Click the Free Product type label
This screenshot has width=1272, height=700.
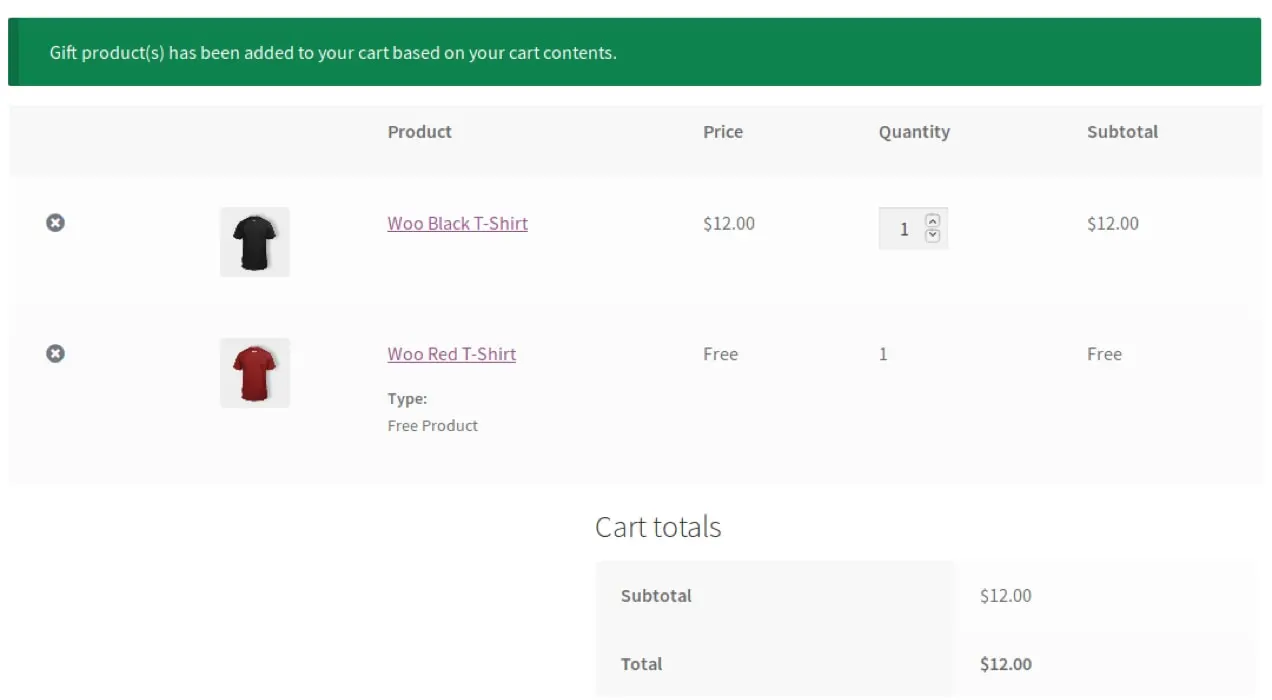(432, 426)
